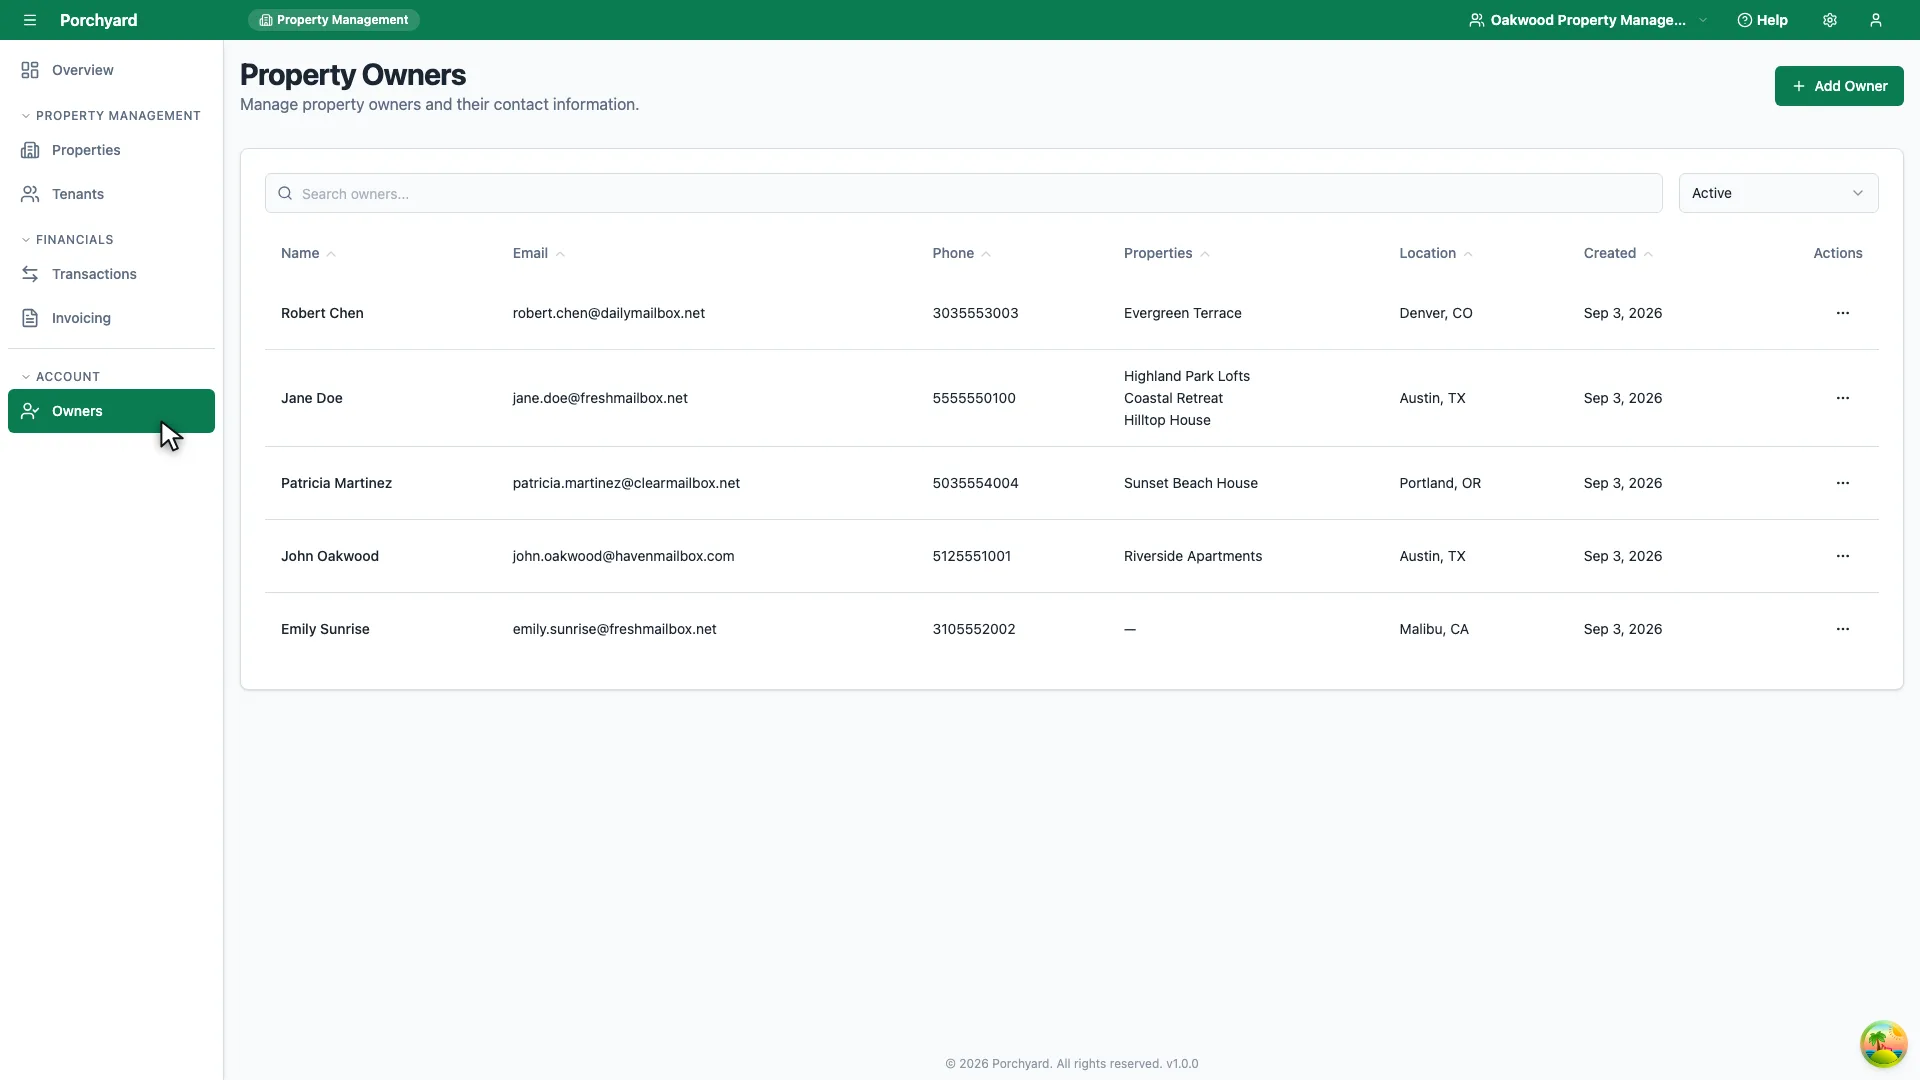This screenshot has width=1920, height=1080.
Task: Click the Property Management badge
Action: (334, 20)
